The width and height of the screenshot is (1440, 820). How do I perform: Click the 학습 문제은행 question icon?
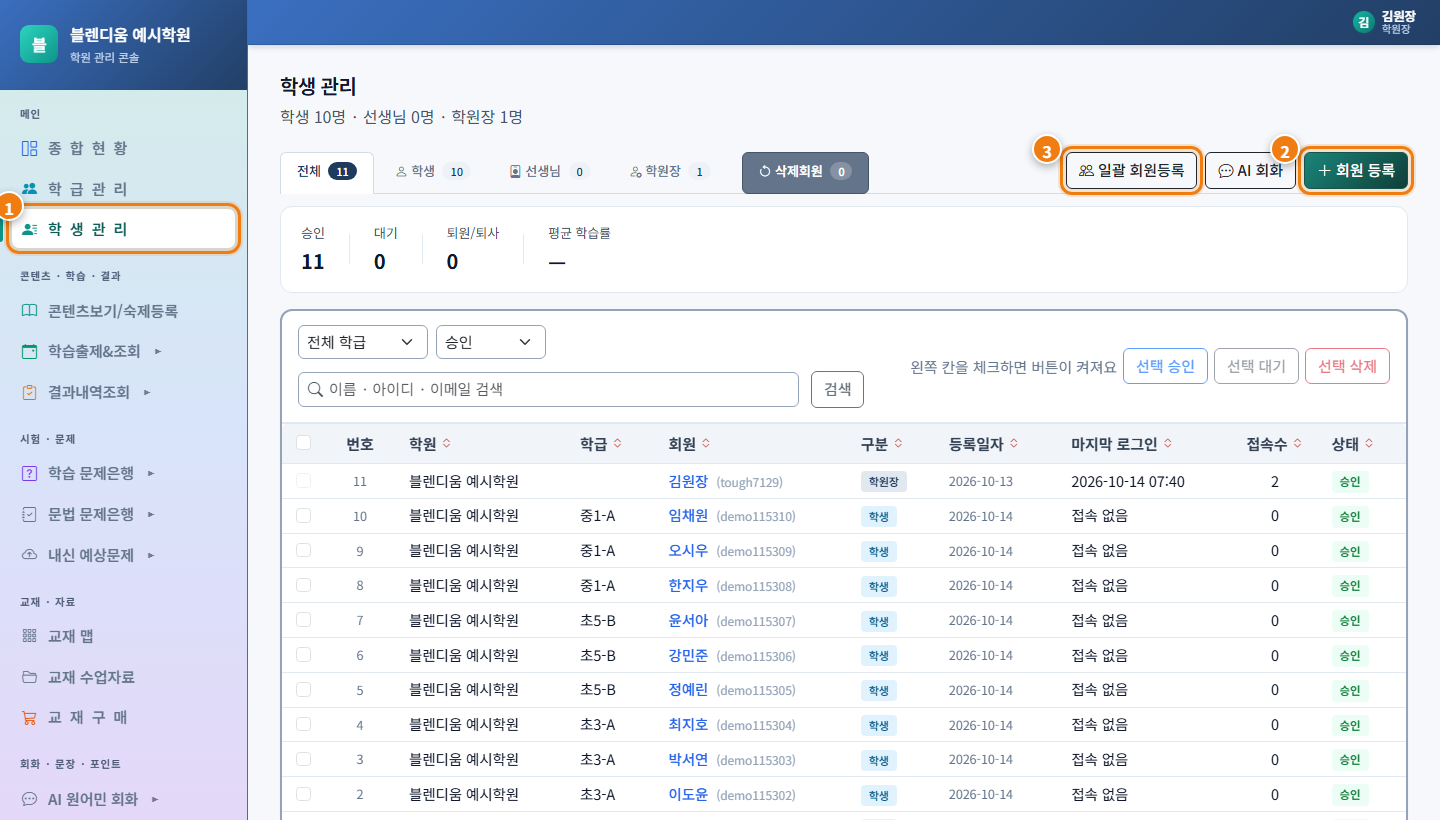tap(30, 473)
